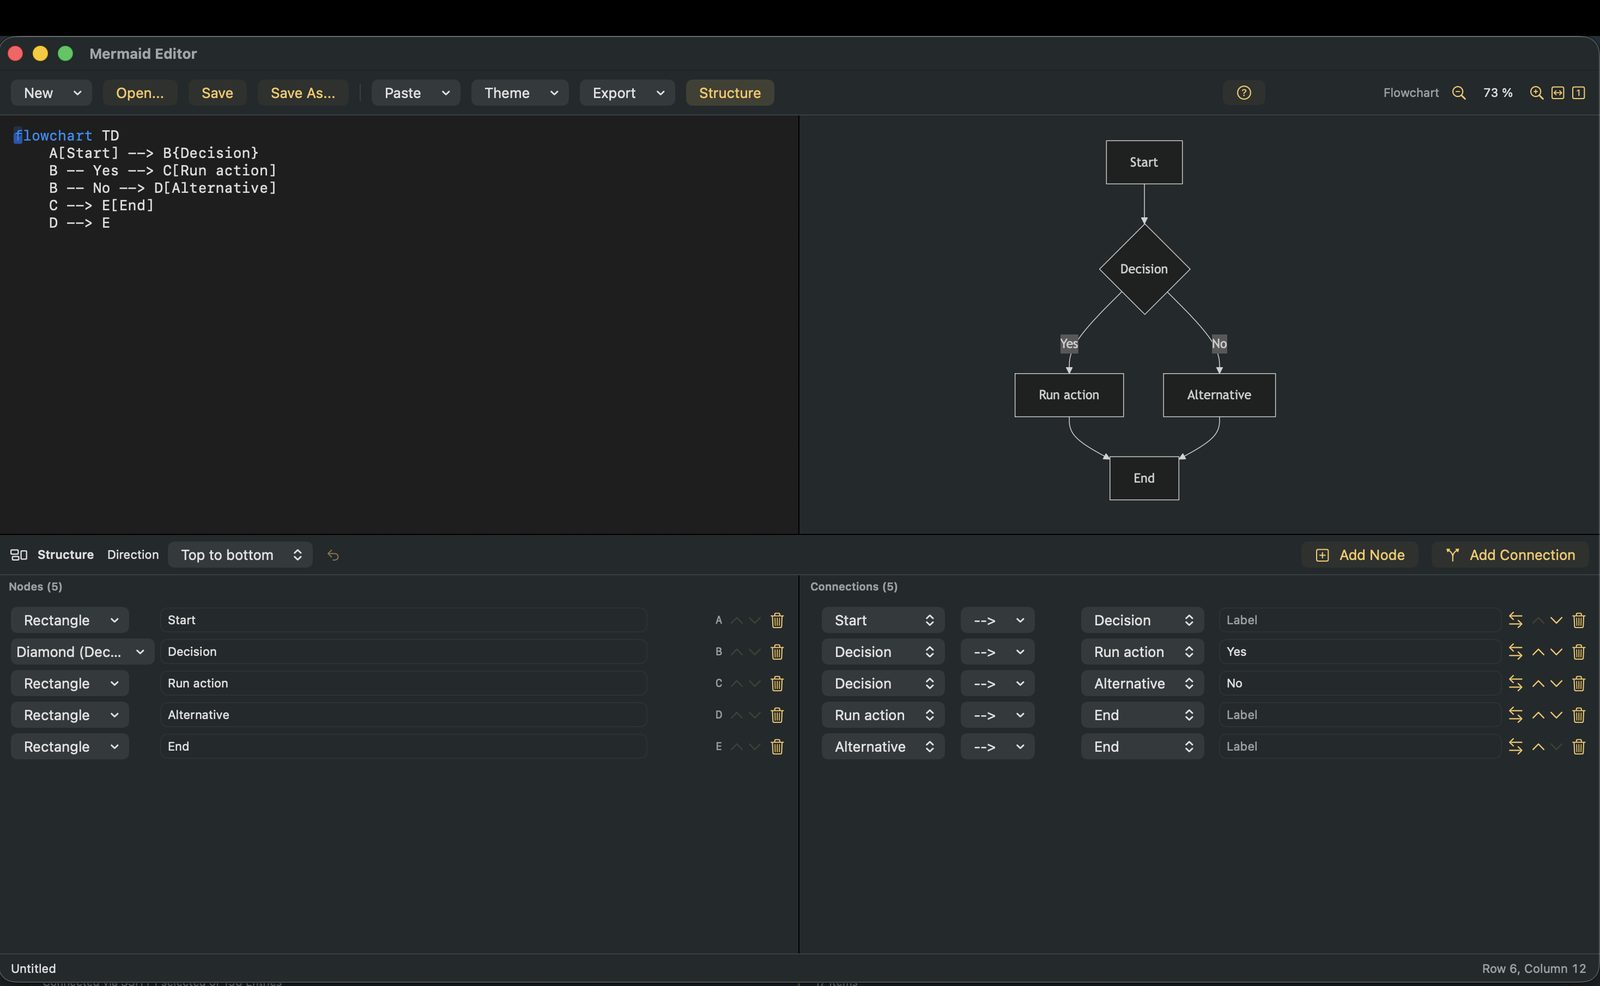Move the Alternative to End connection up
The height and width of the screenshot is (986, 1600).
coord(1538,747)
